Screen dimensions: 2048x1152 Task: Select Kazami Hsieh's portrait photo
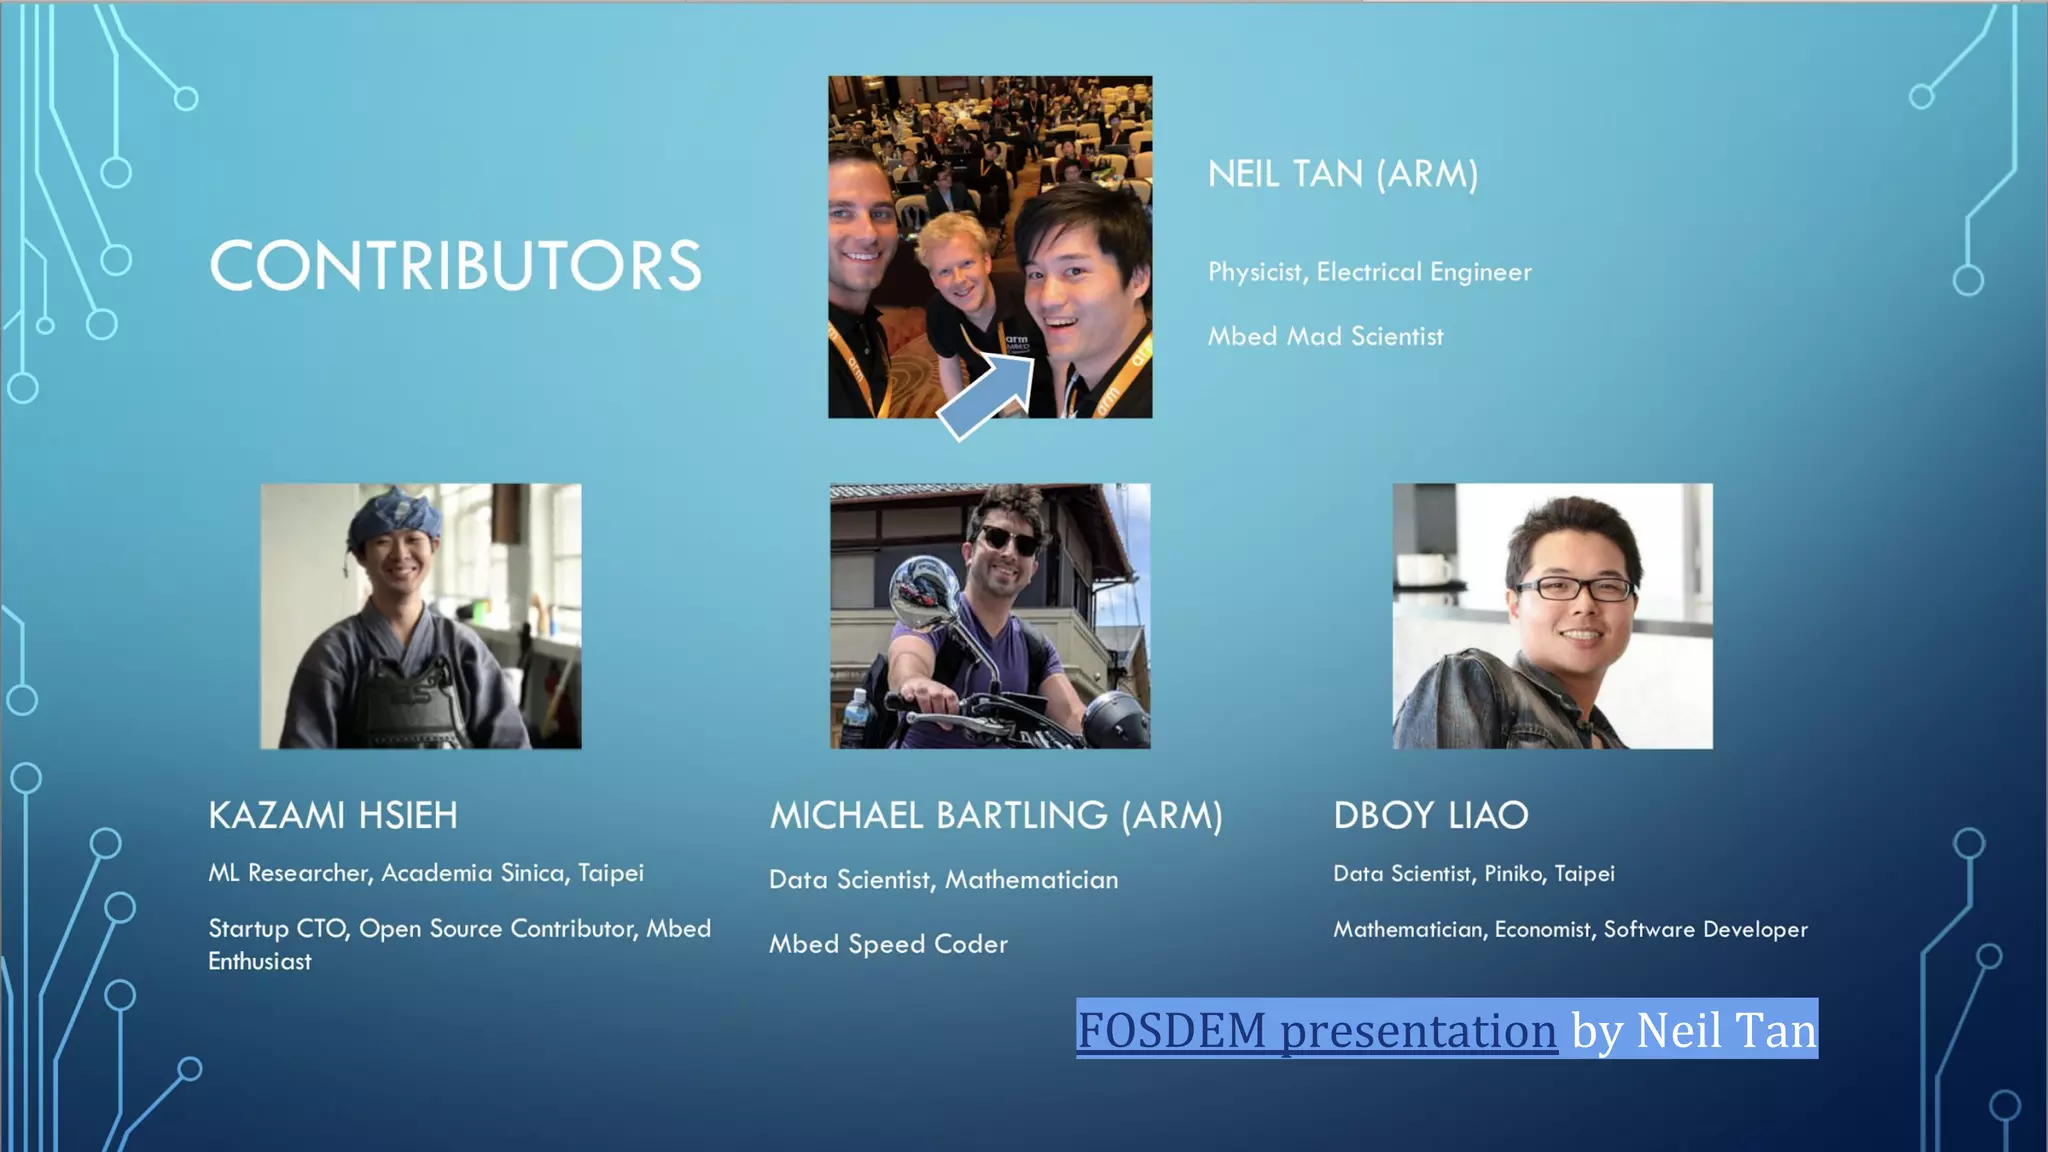(x=420, y=616)
